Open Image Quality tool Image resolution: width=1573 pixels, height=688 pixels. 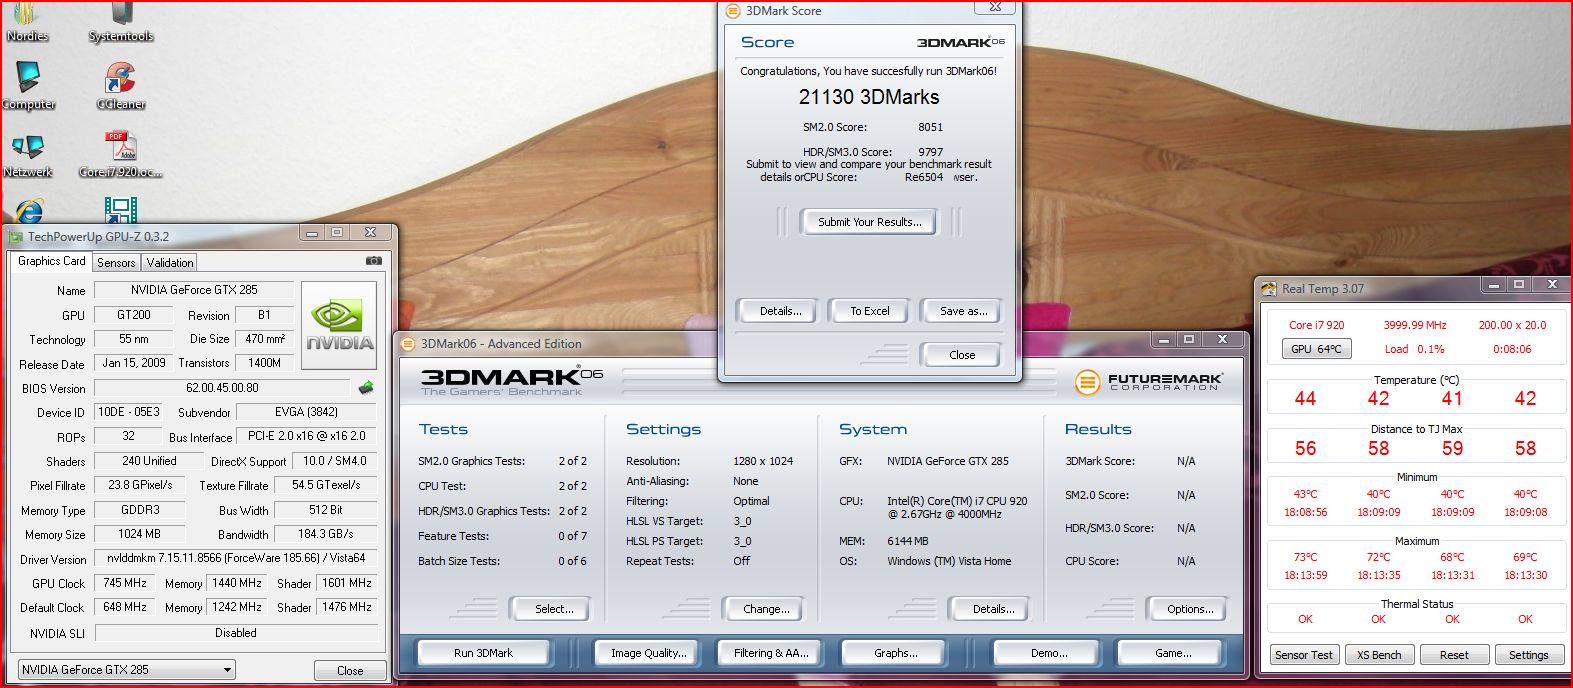pyautogui.click(x=648, y=653)
